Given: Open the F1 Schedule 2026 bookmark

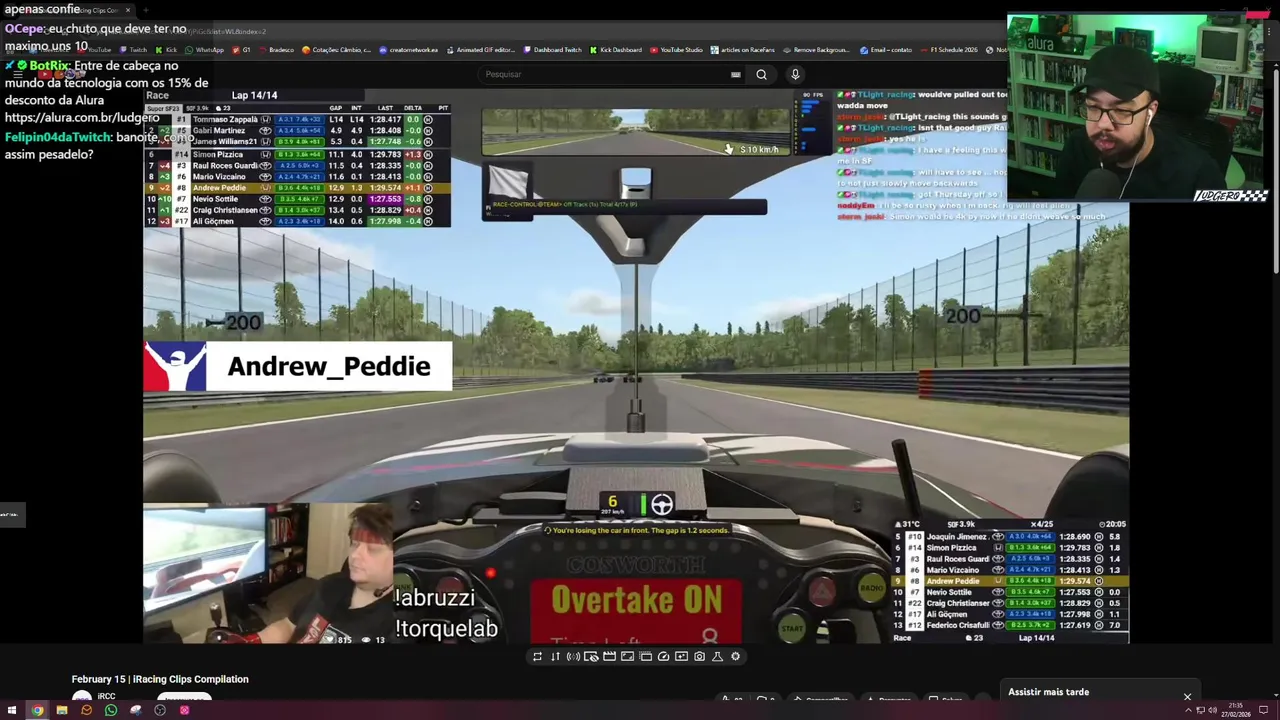Looking at the screenshot, I should click(x=948, y=50).
